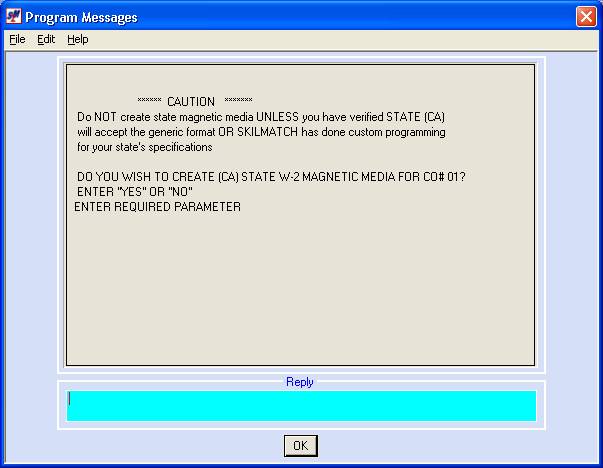
Task: Open the File menu
Action: pos(17,39)
